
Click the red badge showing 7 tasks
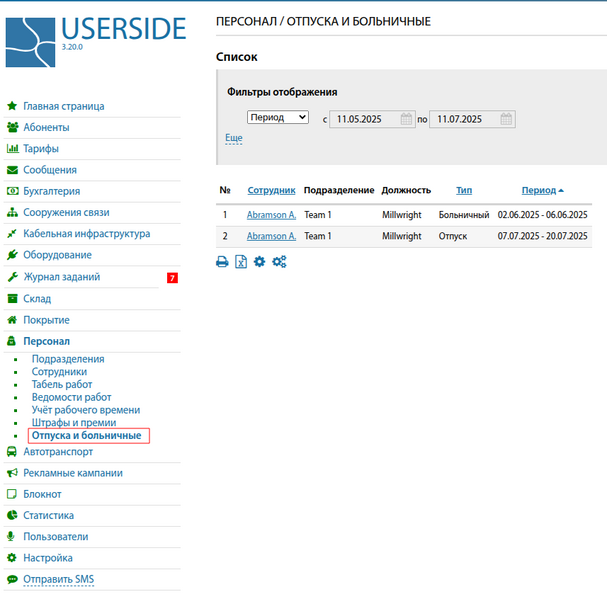172,277
